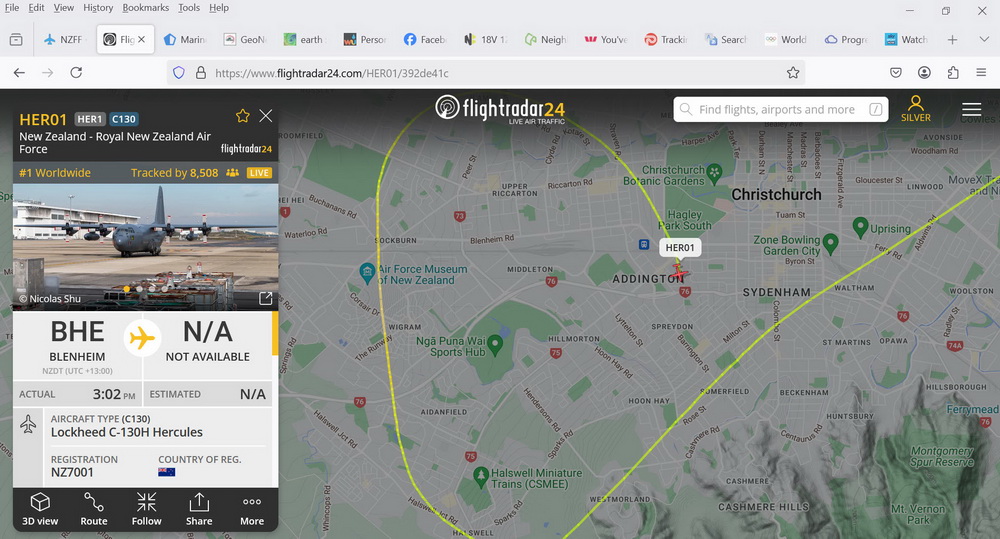Image resolution: width=1000 pixels, height=539 pixels.
Task: Click the Tracked by 8,508 text
Action: 174,173
